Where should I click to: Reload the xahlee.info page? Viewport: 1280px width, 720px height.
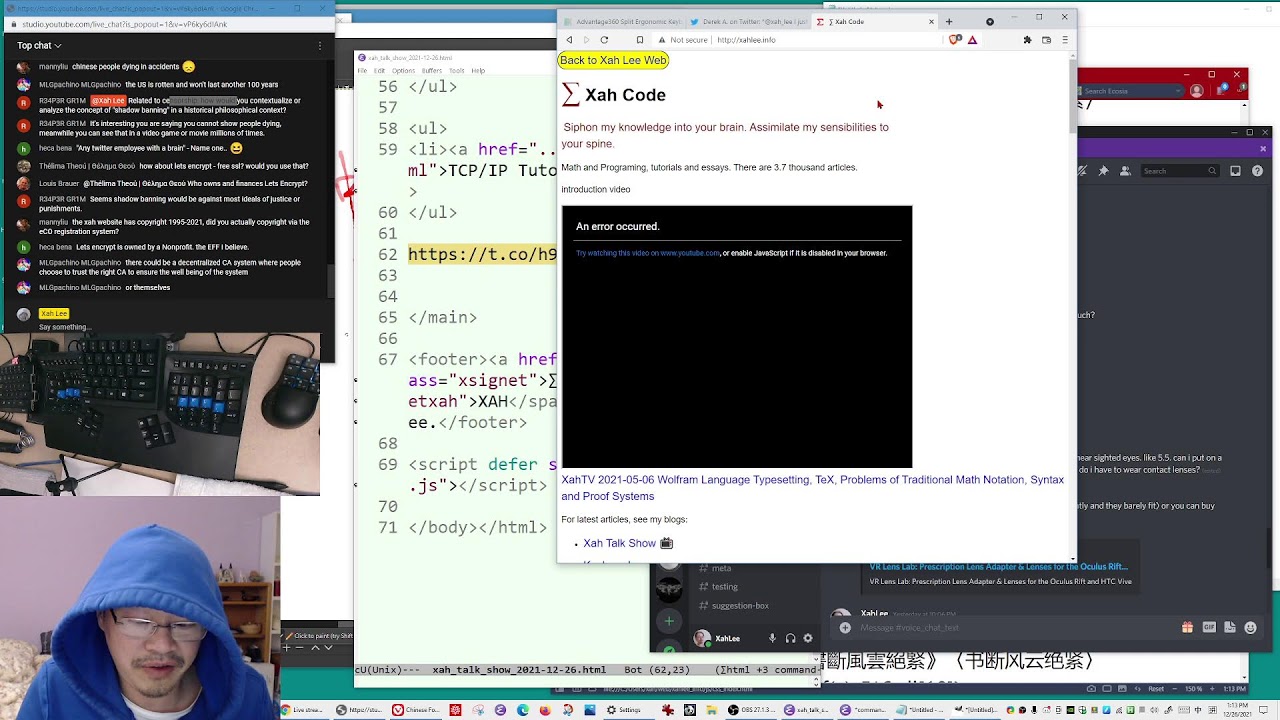point(604,40)
